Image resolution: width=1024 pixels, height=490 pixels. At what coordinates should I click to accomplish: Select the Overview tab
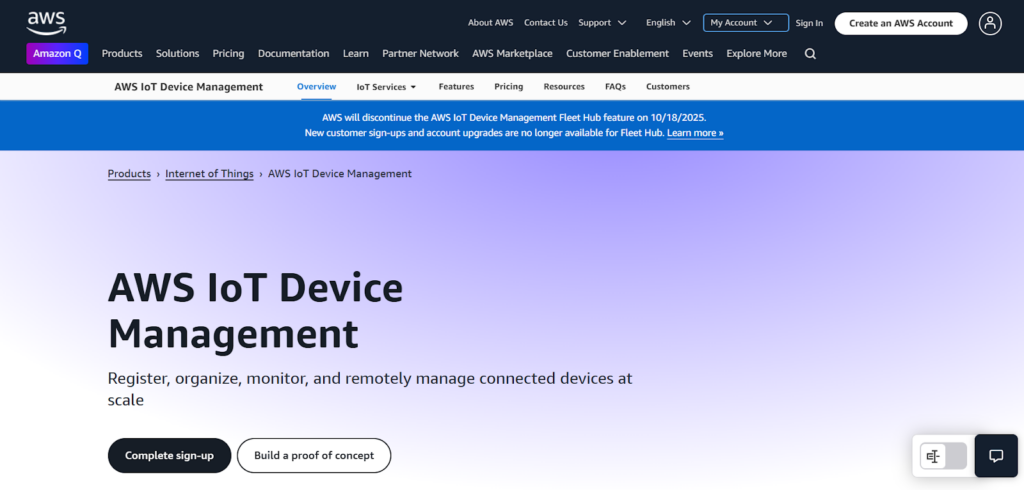pyautogui.click(x=316, y=87)
